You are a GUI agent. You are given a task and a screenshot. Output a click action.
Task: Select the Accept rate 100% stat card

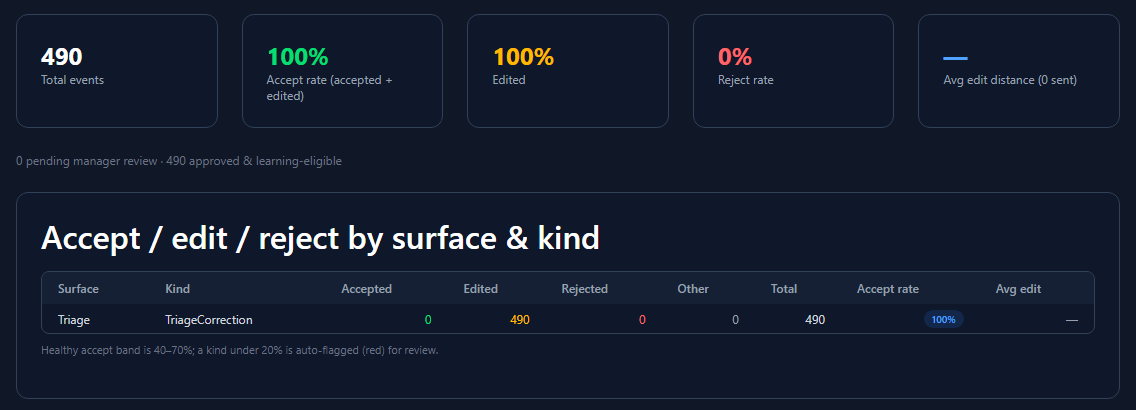[342, 71]
